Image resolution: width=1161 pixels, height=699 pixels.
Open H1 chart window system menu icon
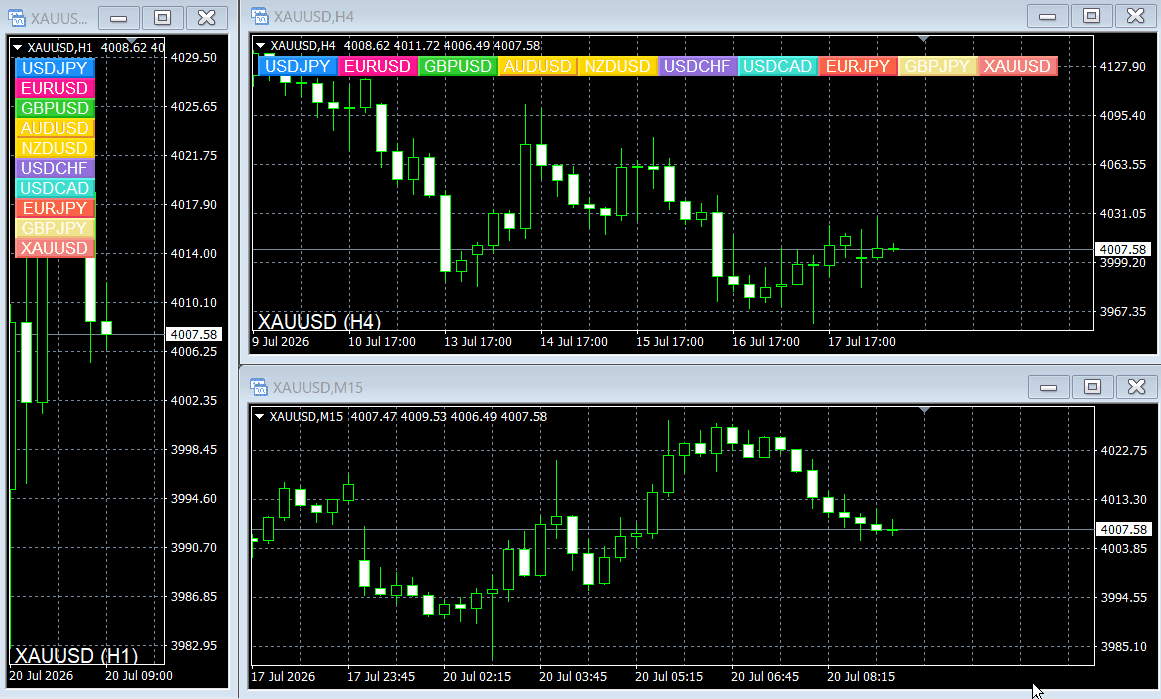[16, 18]
